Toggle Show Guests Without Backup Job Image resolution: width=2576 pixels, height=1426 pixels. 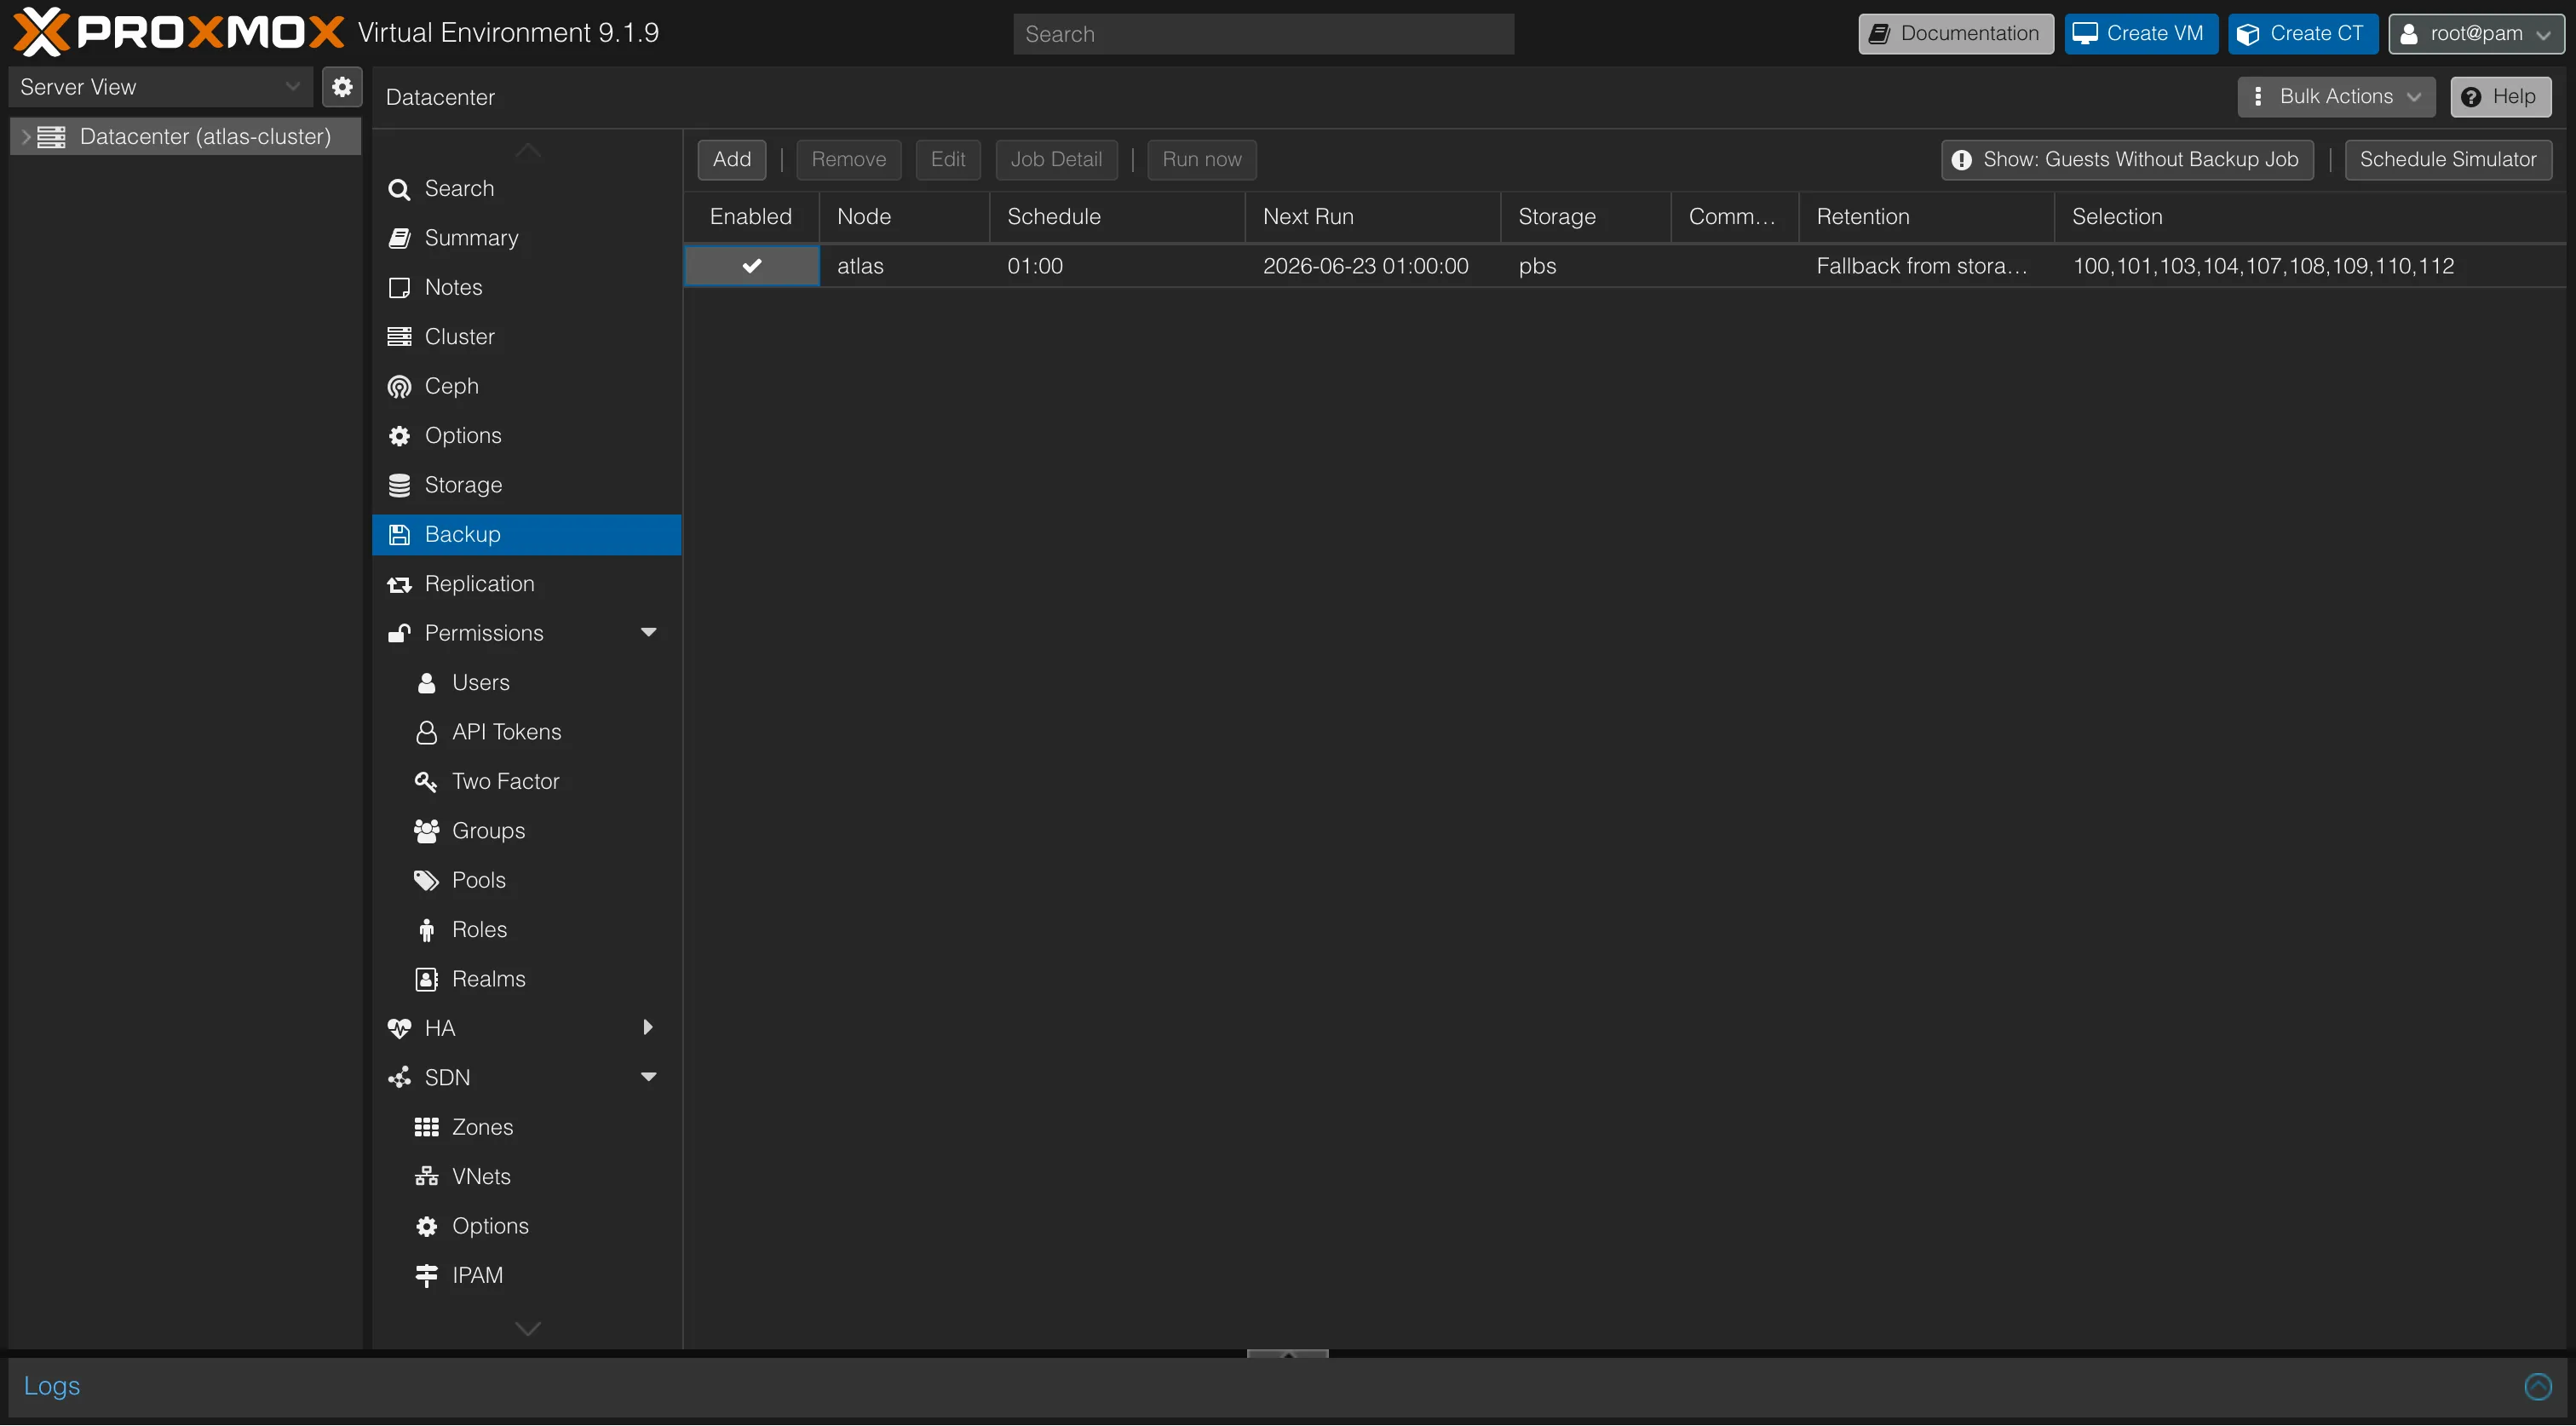[x=2127, y=160]
